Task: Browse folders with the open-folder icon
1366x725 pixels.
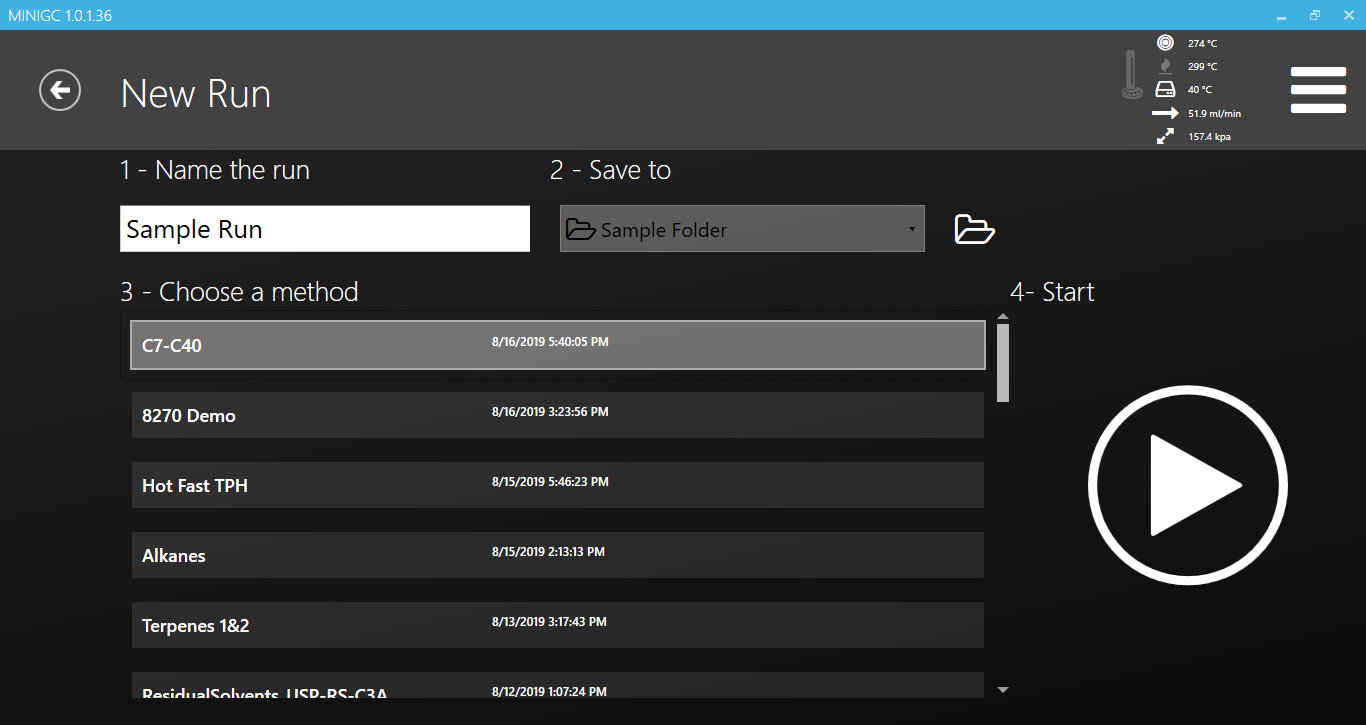Action: click(x=974, y=229)
